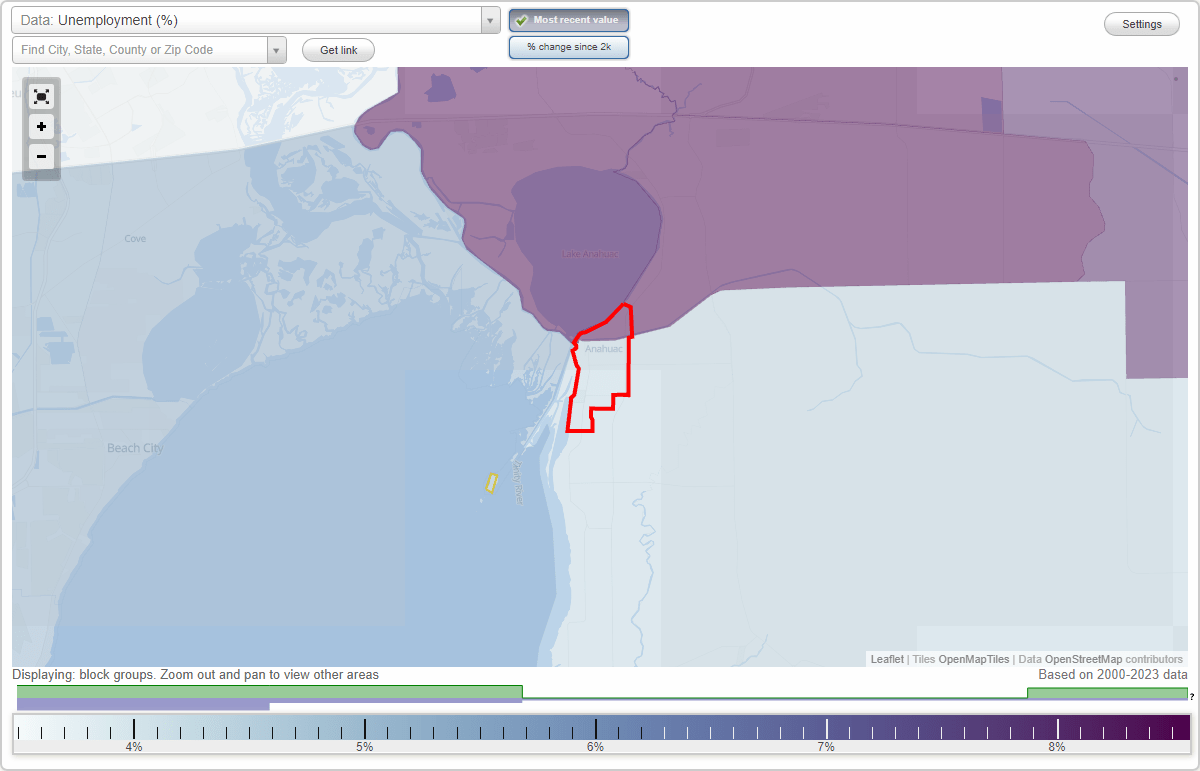Click the Get link button

coord(338,50)
